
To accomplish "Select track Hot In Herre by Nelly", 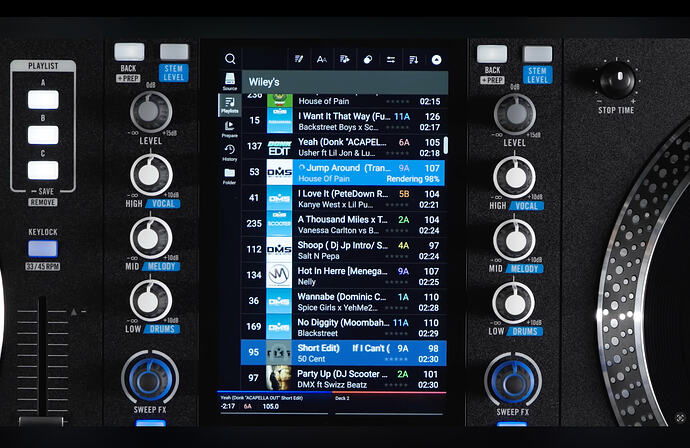I will (344, 276).
